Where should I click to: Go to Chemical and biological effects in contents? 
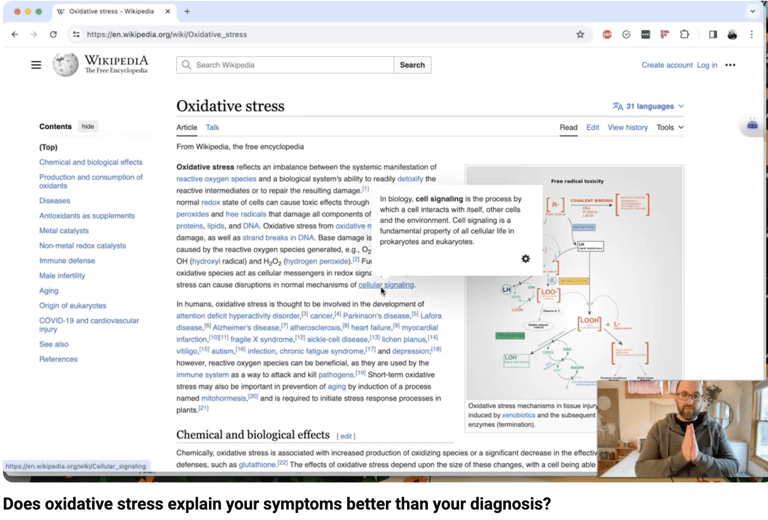pyautogui.click(x=91, y=162)
